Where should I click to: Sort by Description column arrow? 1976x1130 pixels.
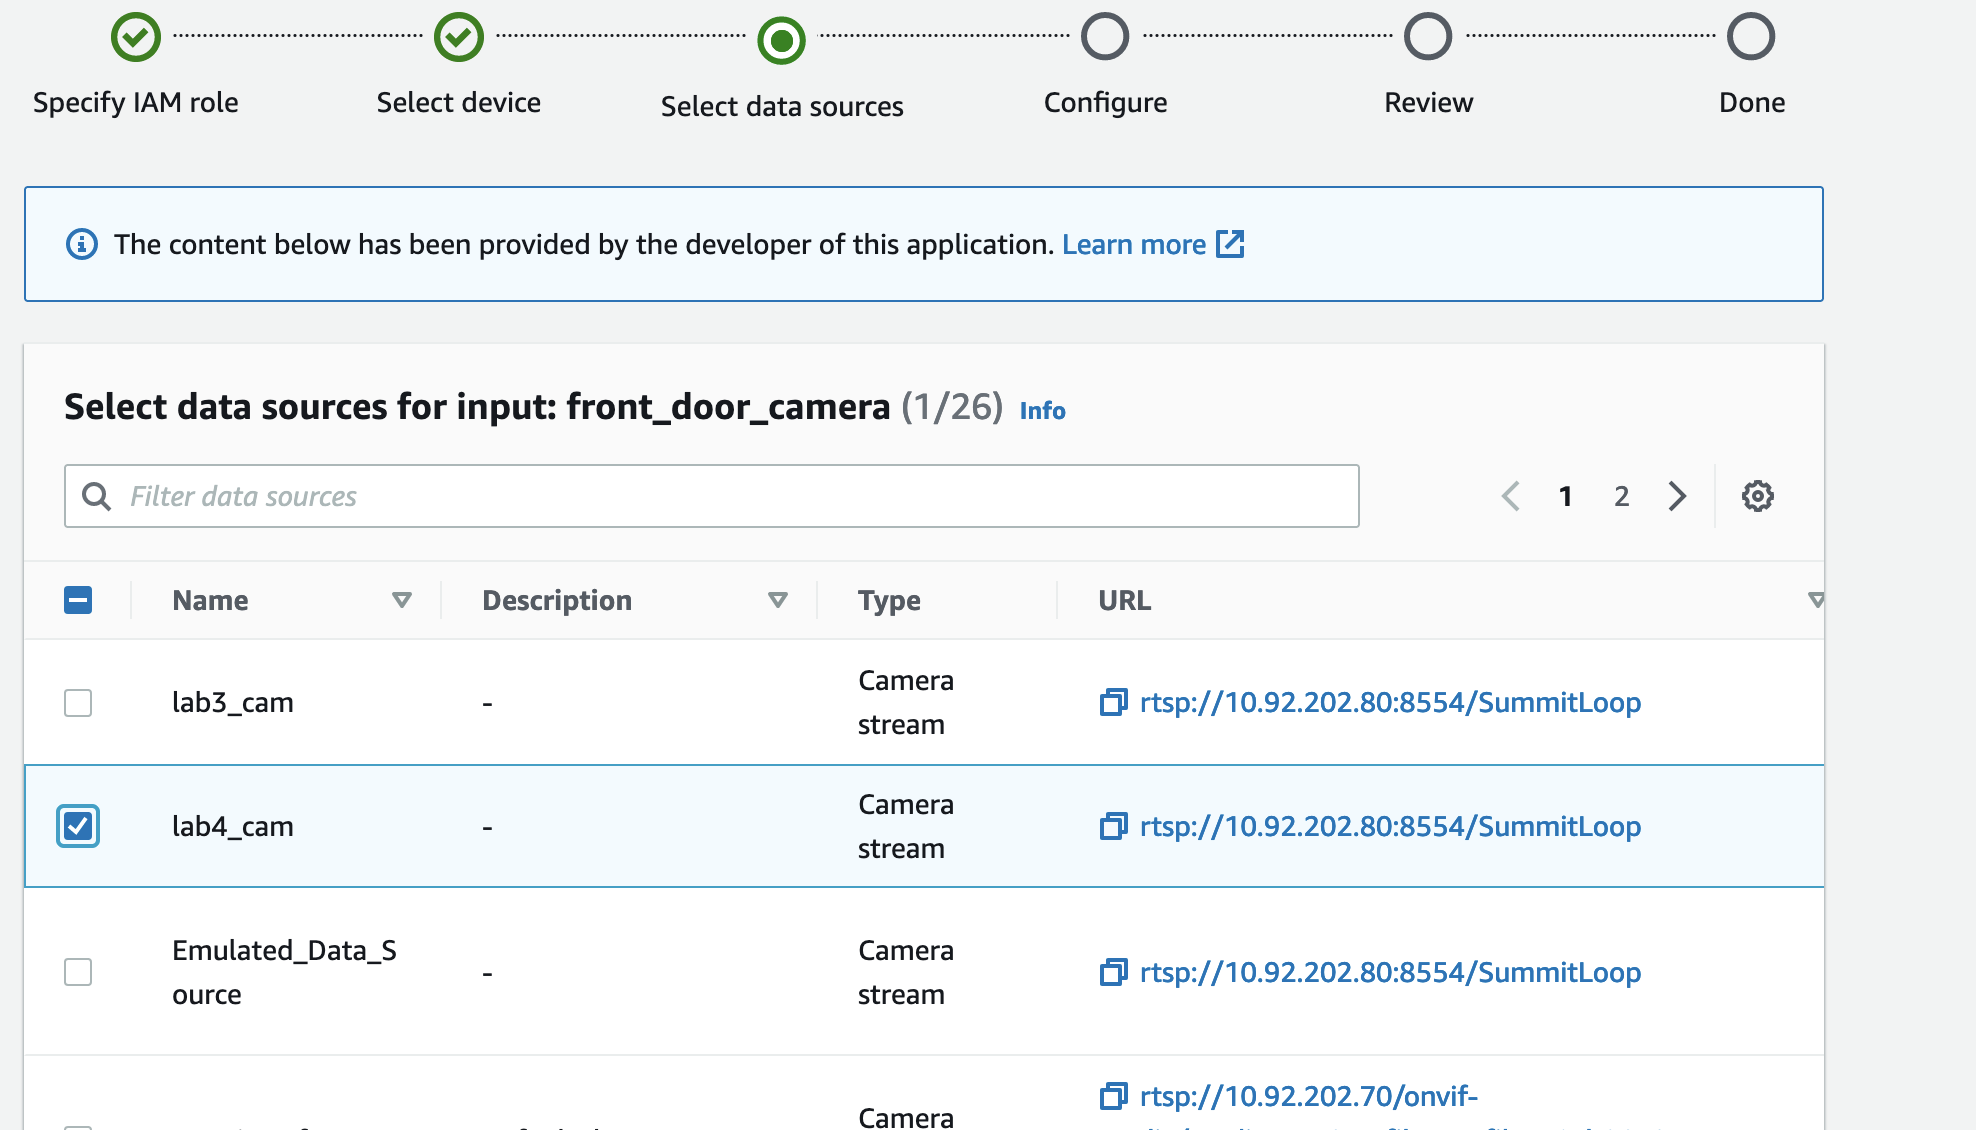778,600
